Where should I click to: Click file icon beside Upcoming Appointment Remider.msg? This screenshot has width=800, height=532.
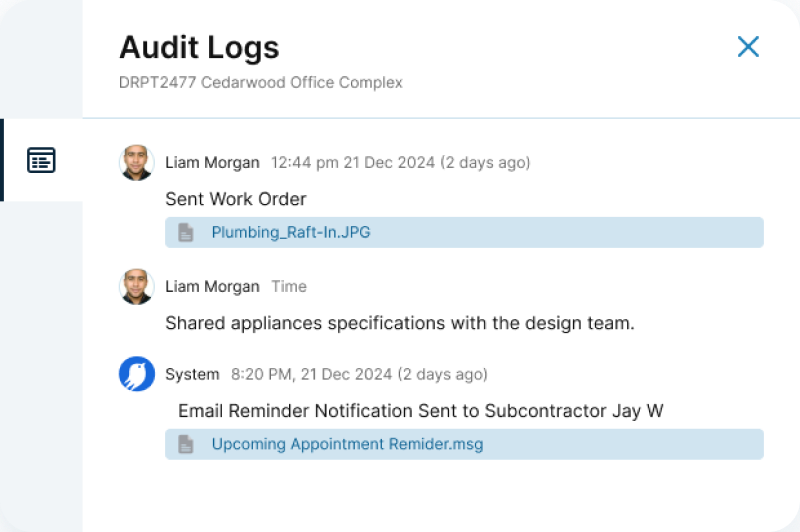(185, 444)
